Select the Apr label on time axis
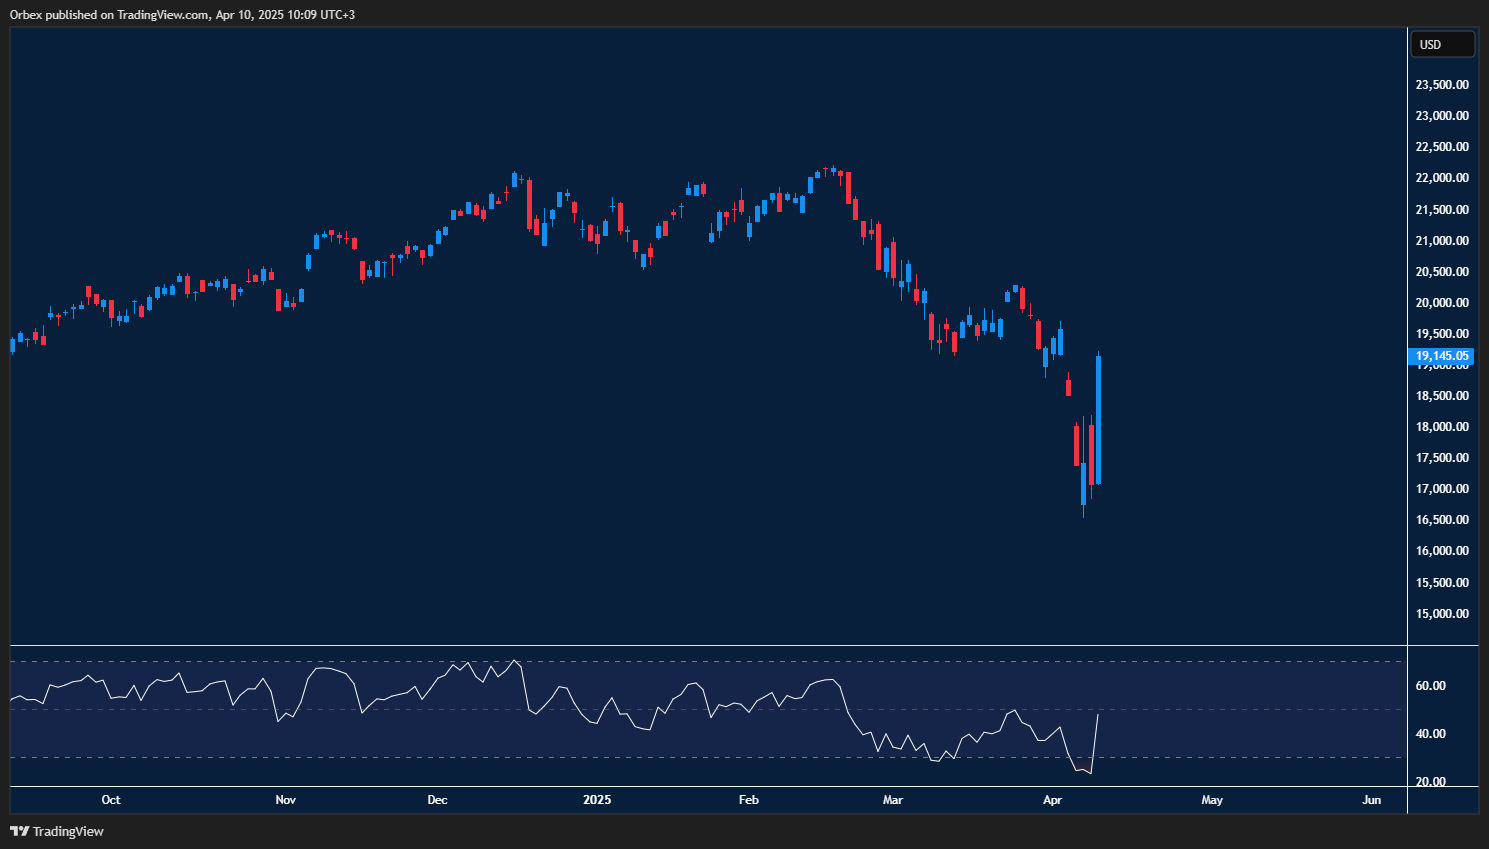This screenshot has height=849, width=1489. [1052, 800]
